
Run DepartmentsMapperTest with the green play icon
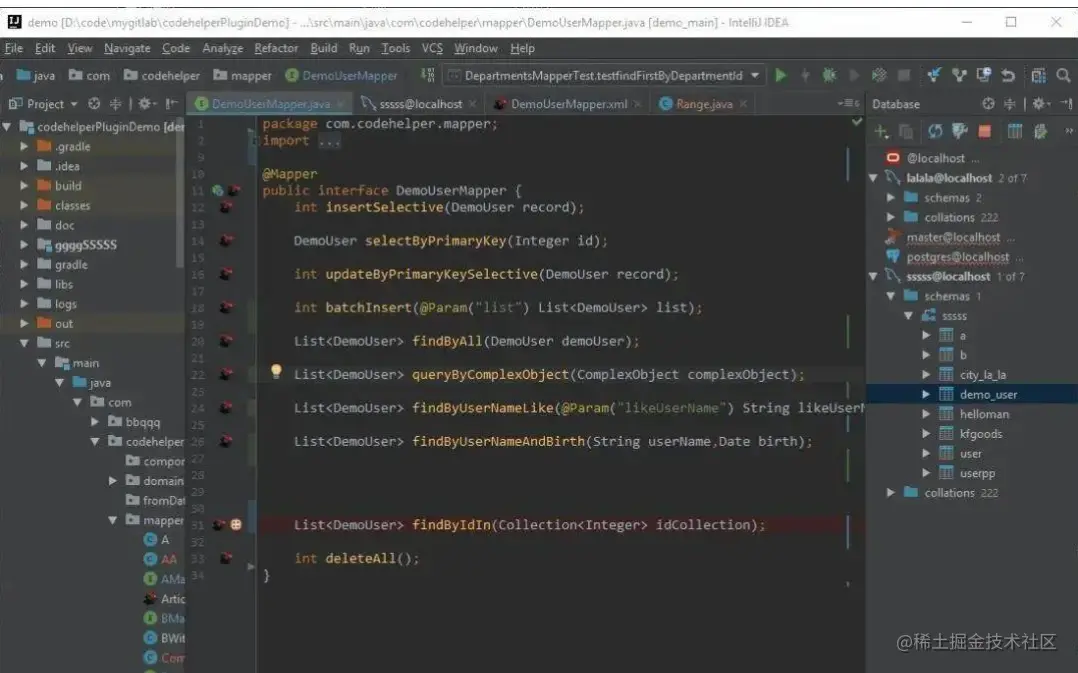(780, 75)
